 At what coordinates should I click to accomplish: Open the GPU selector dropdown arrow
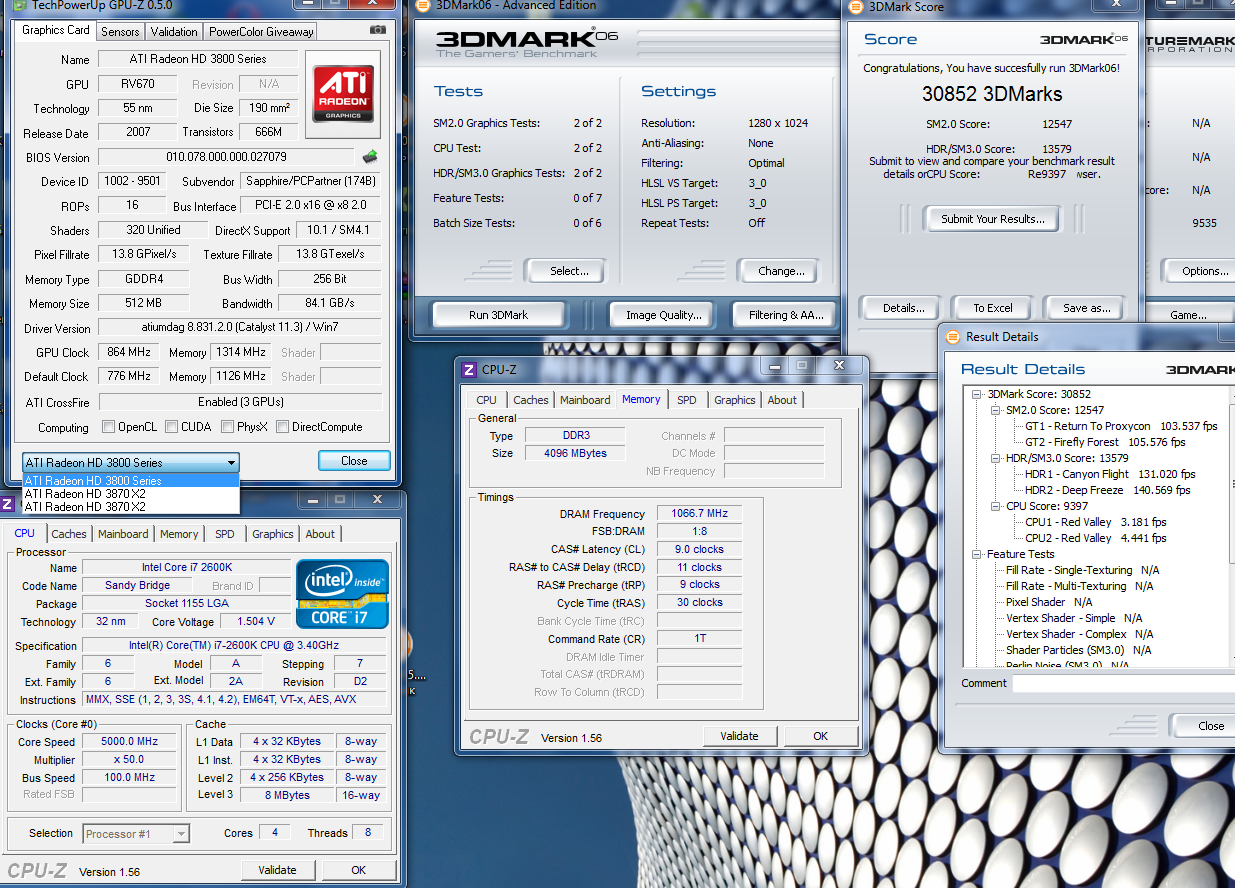click(231, 462)
